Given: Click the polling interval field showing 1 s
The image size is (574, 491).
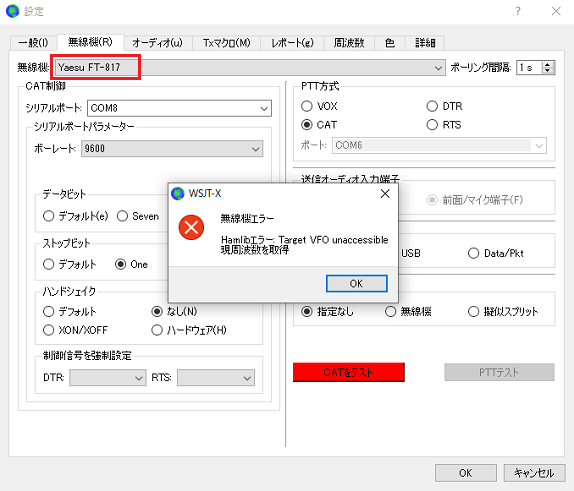Looking at the screenshot, I should click(x=529, y=68).
